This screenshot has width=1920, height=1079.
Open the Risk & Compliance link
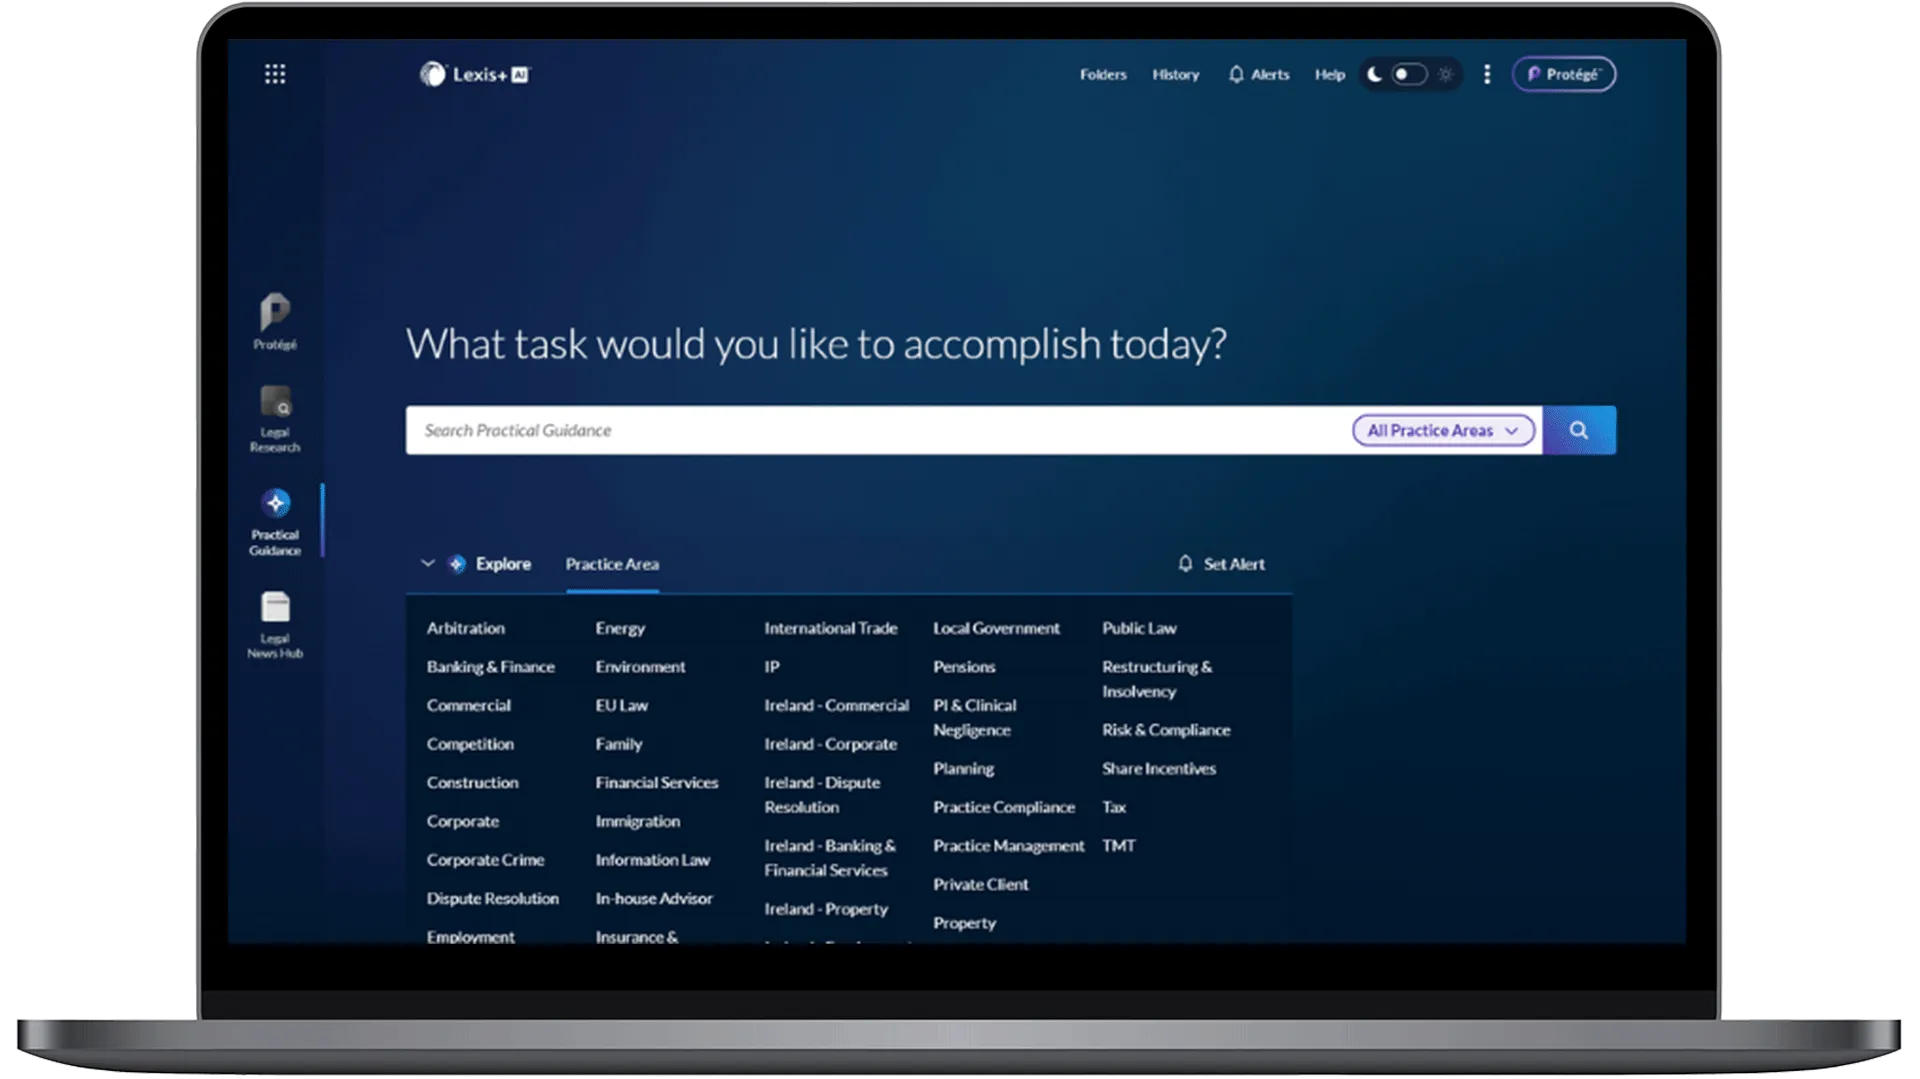tap(1166, 730)
